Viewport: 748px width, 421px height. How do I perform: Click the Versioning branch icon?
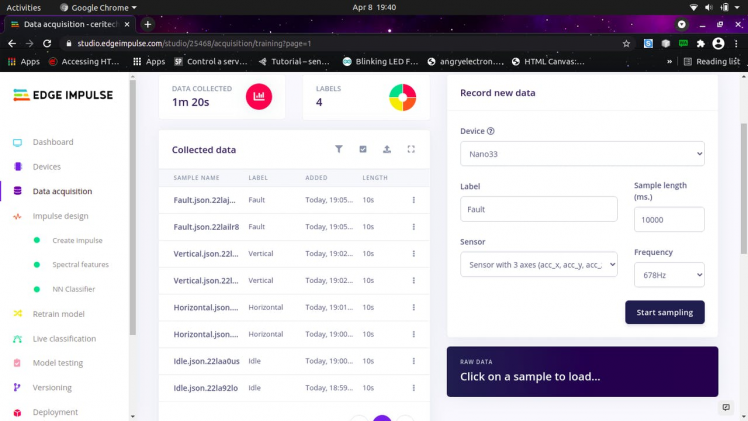tap(17, 387)
